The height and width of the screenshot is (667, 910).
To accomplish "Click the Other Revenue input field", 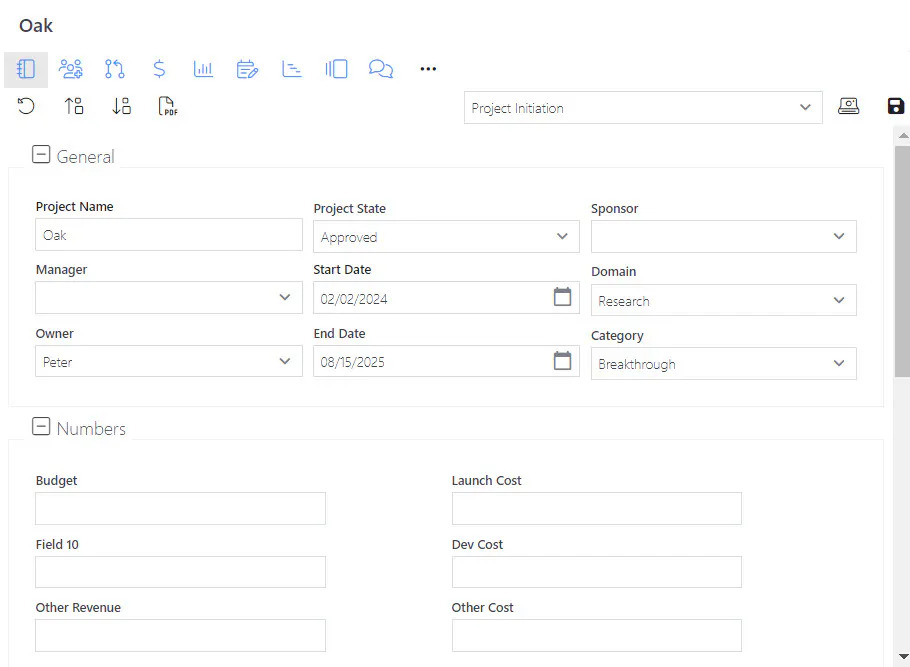I will pos(180,635).
